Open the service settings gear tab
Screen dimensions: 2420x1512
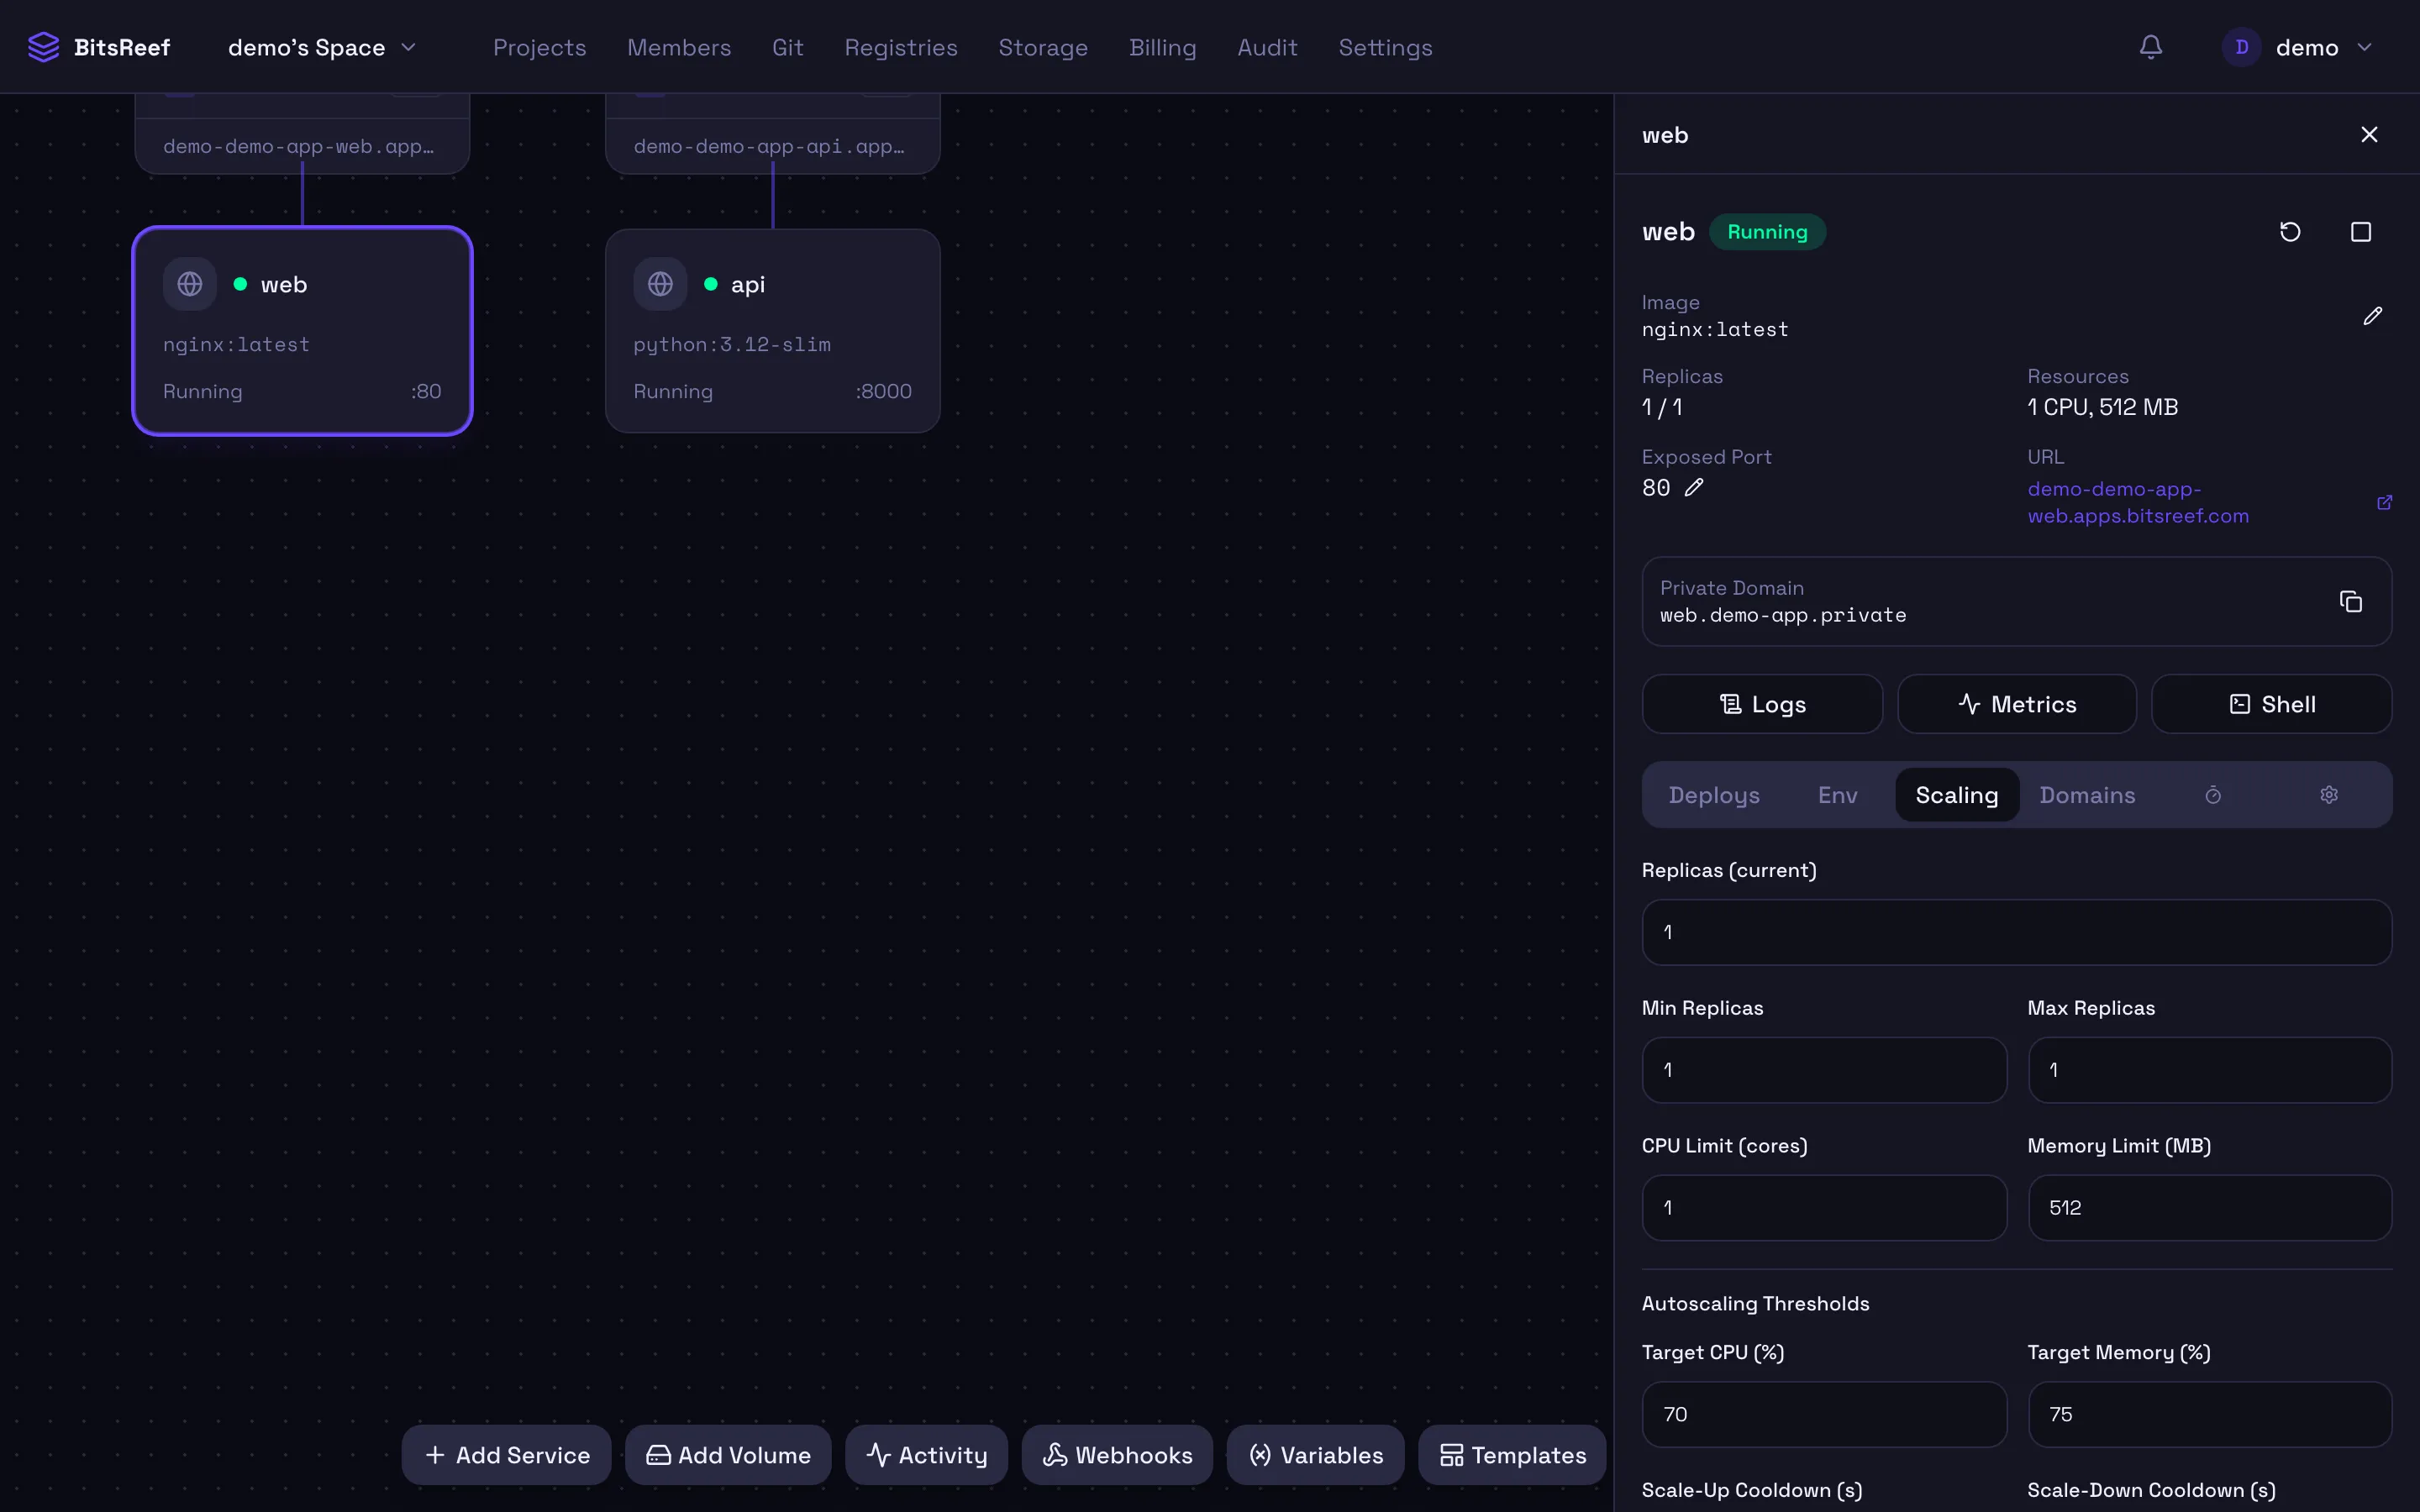pos(2329,795)
